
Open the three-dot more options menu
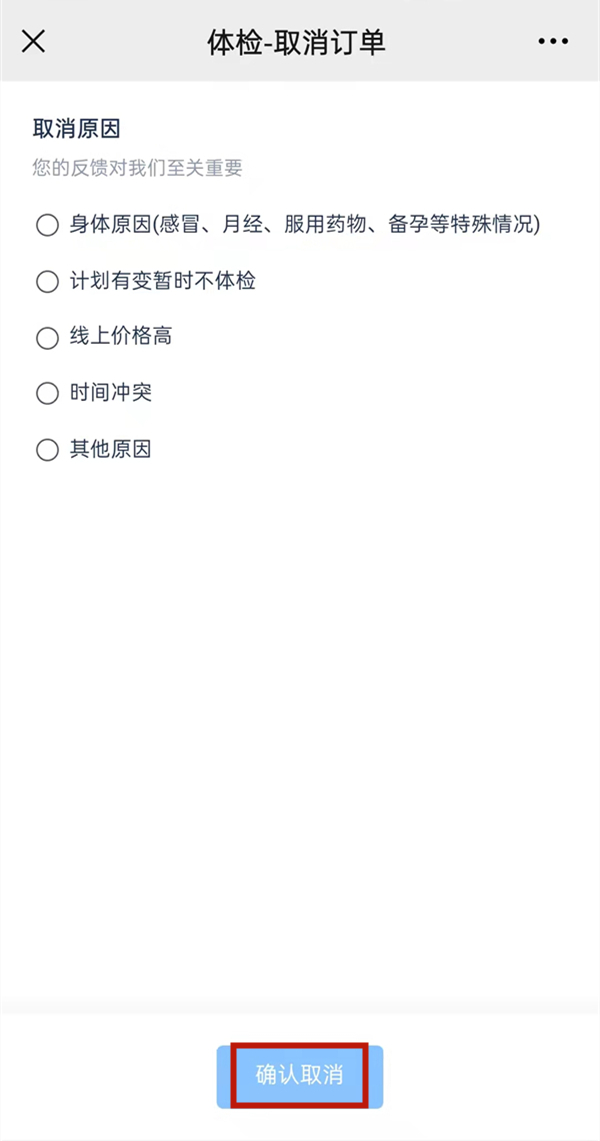(552, 41)
